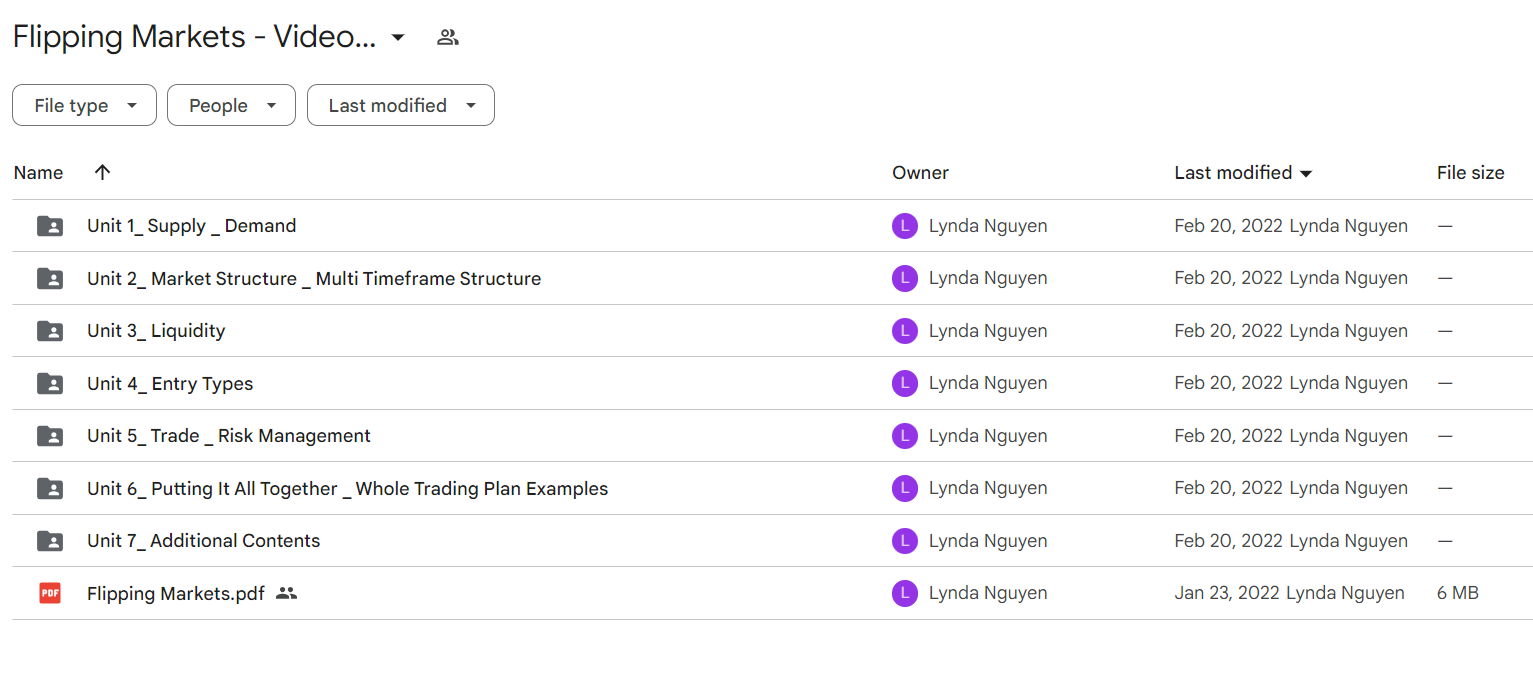Click the File size column header

click(x=1470, y=173)
